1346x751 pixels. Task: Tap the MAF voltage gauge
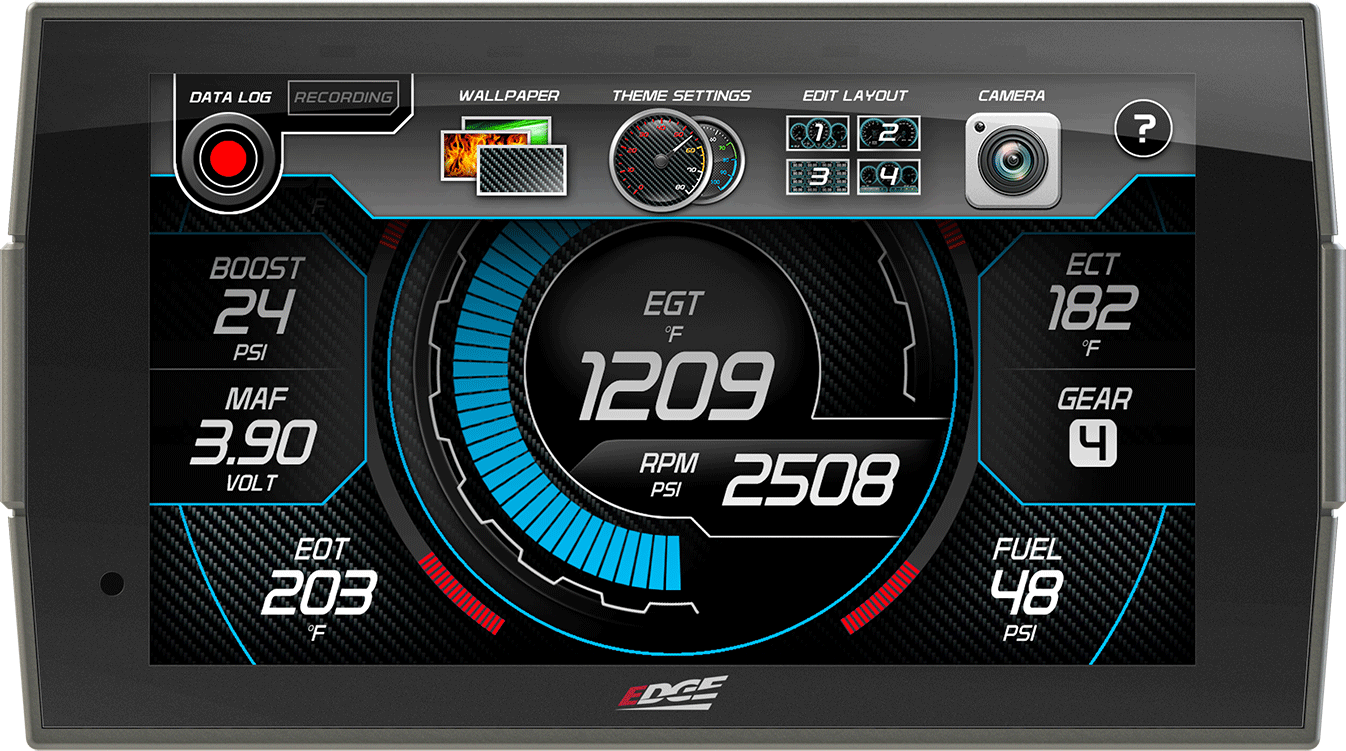click(x=253, y=437)
